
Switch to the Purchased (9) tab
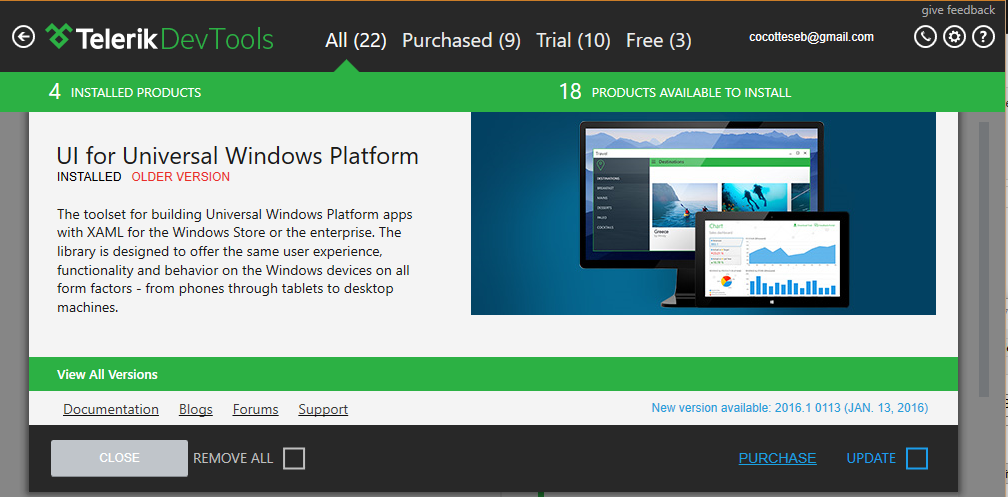click(461, 41)
